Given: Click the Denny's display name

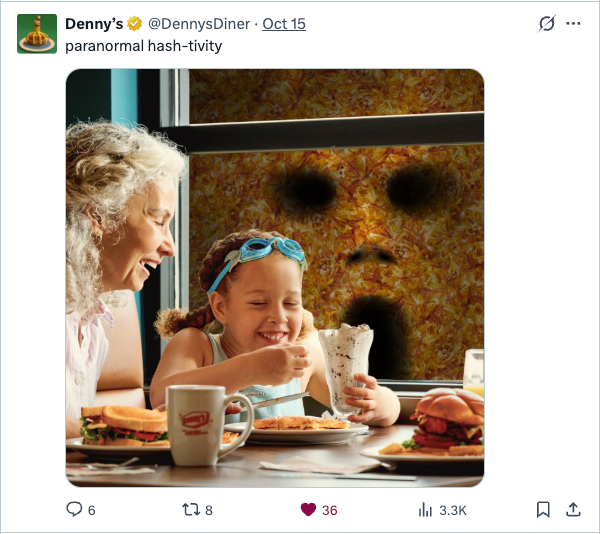Looking at the screenshot, I should coord(94,24).
